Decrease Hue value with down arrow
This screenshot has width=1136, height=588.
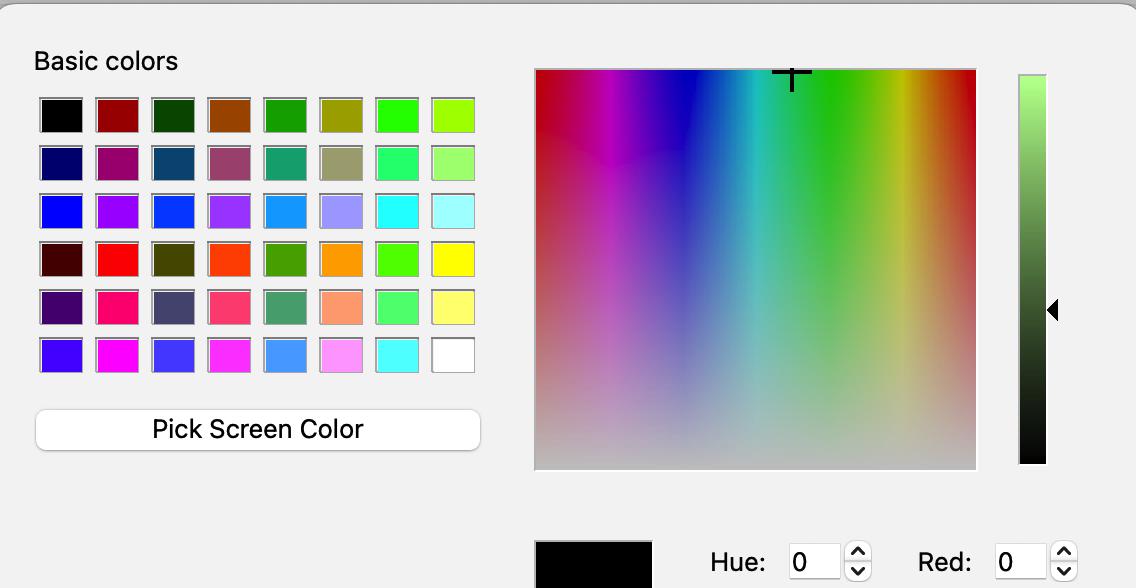(858, 571)
